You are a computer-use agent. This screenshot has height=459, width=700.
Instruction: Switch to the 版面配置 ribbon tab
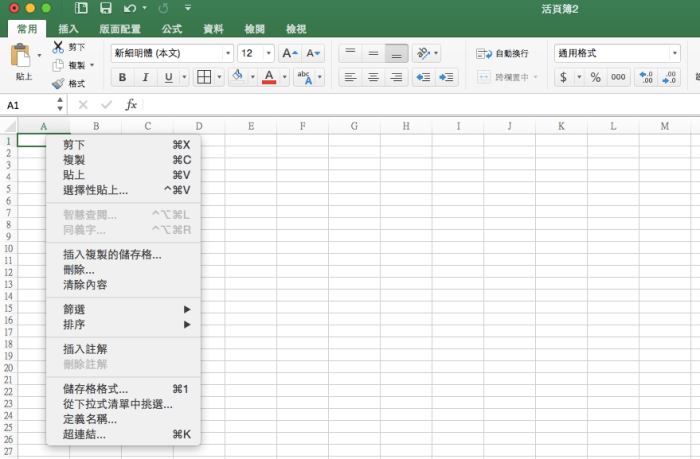coord(120,29)
